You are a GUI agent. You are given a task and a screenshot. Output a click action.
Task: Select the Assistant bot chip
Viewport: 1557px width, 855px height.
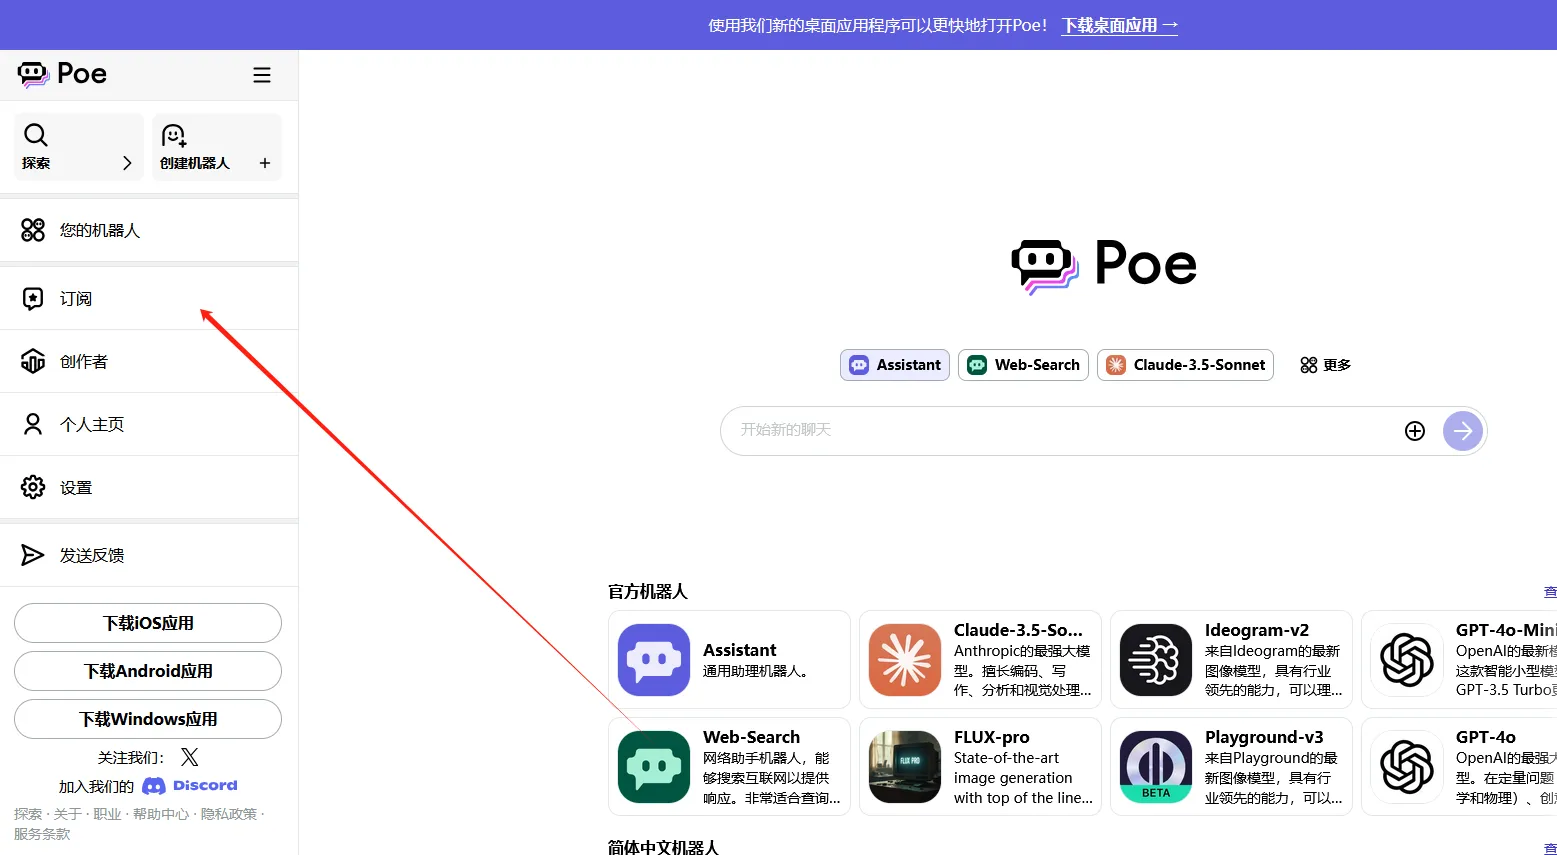(x=895, y=365)
